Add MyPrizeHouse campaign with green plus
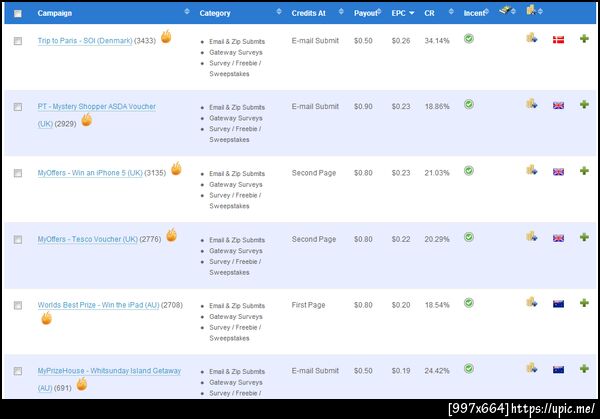 (584, 369)
